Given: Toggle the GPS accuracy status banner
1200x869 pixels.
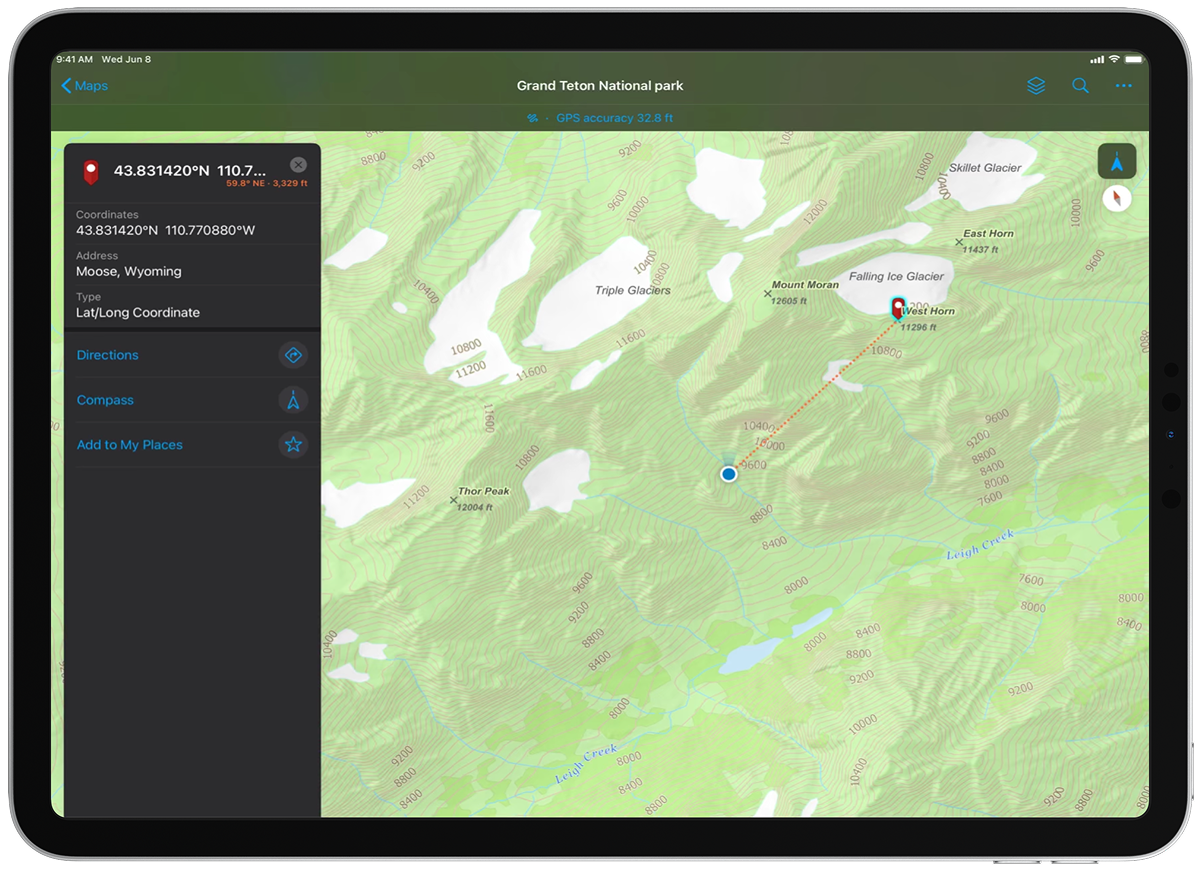Looking at the screenshot, I should [x=600, y=118].
